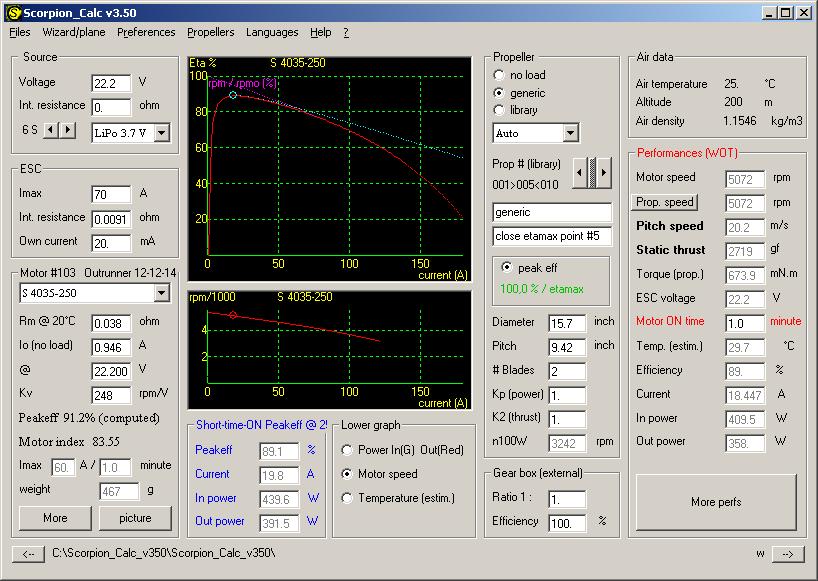Screen dimensions: 818x581
Task: Open the Auto propeller dropdown
Action: click(x=570, y=133)
